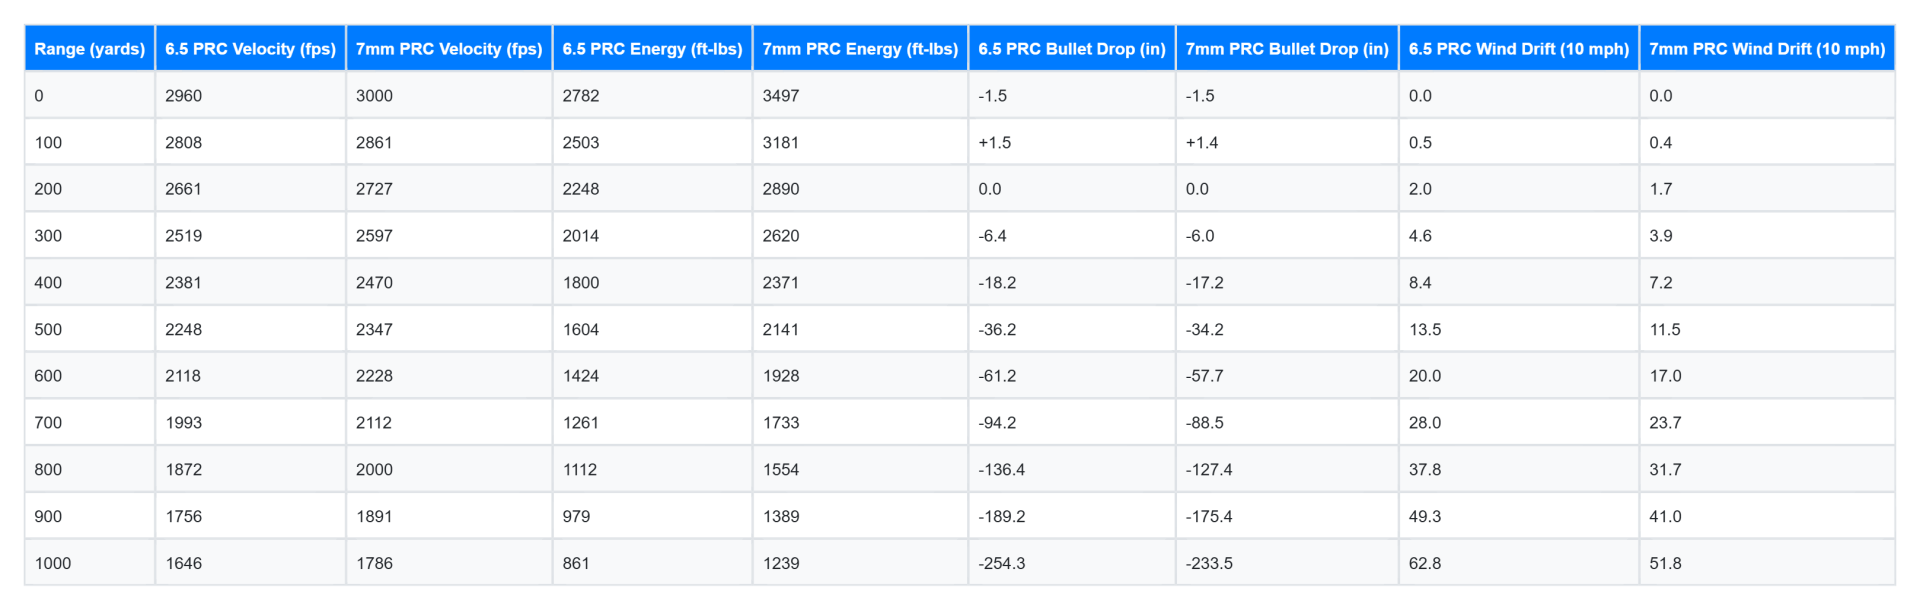Click the 7mm PRC Wind Drift header
This screenshot has height=610, width=1920.
[1767, 49]
